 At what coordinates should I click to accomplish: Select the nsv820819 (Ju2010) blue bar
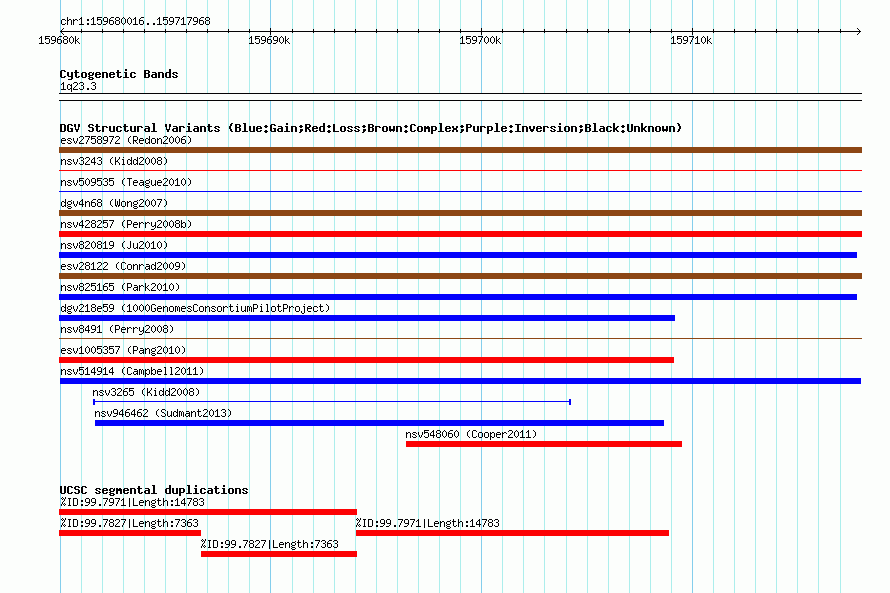click(x=458, y=255)
